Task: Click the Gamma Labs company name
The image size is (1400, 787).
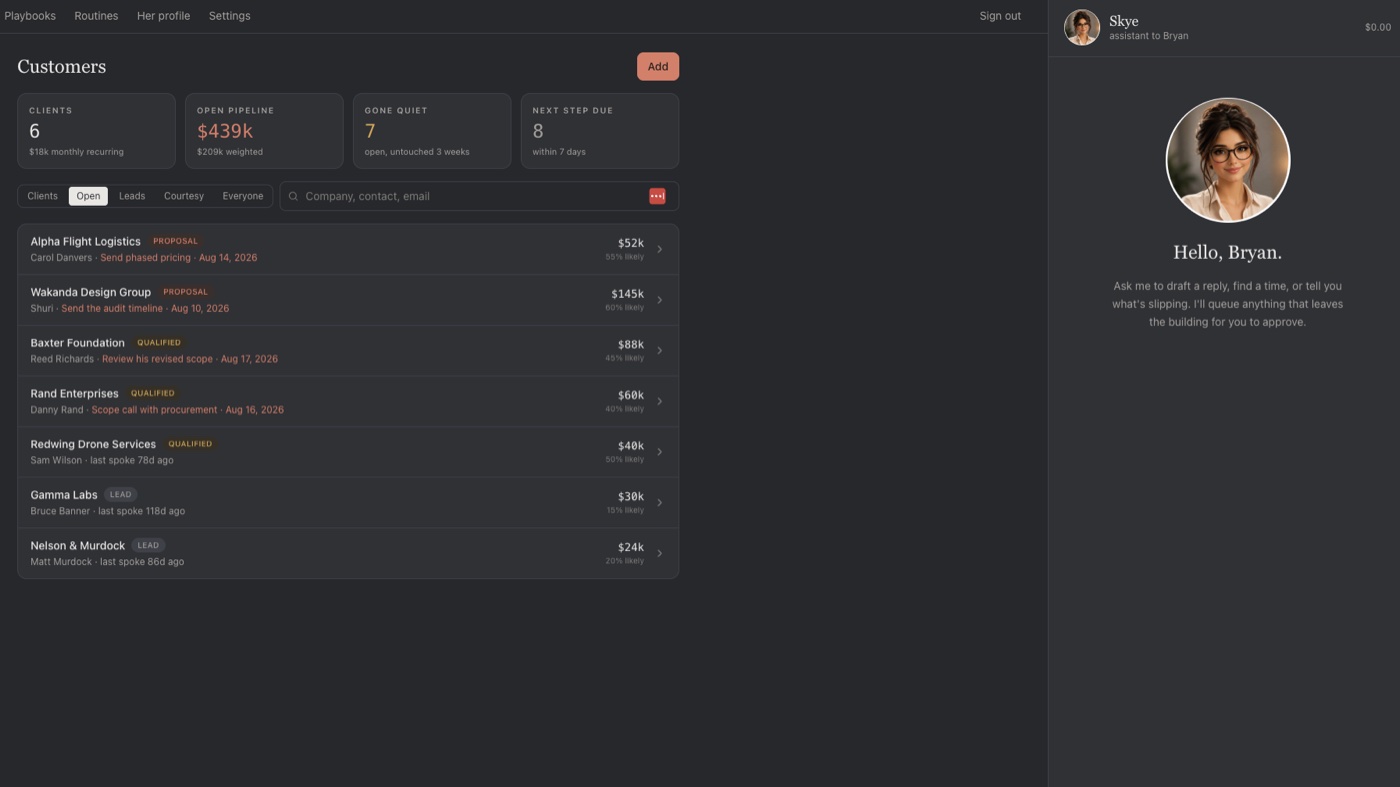Action: [x=64, y=495]
